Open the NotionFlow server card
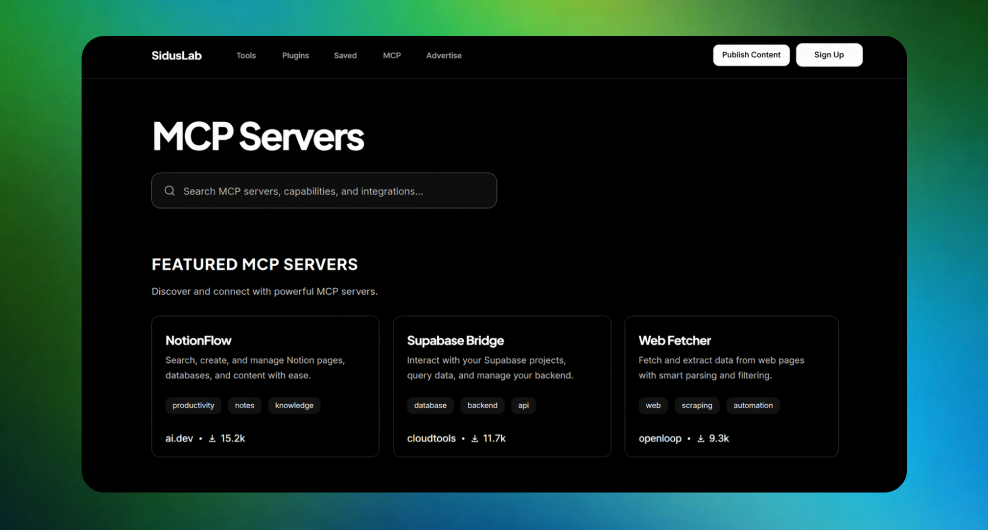Image resolution: width=988 pixels, height=530 pixels. (265, 340)
